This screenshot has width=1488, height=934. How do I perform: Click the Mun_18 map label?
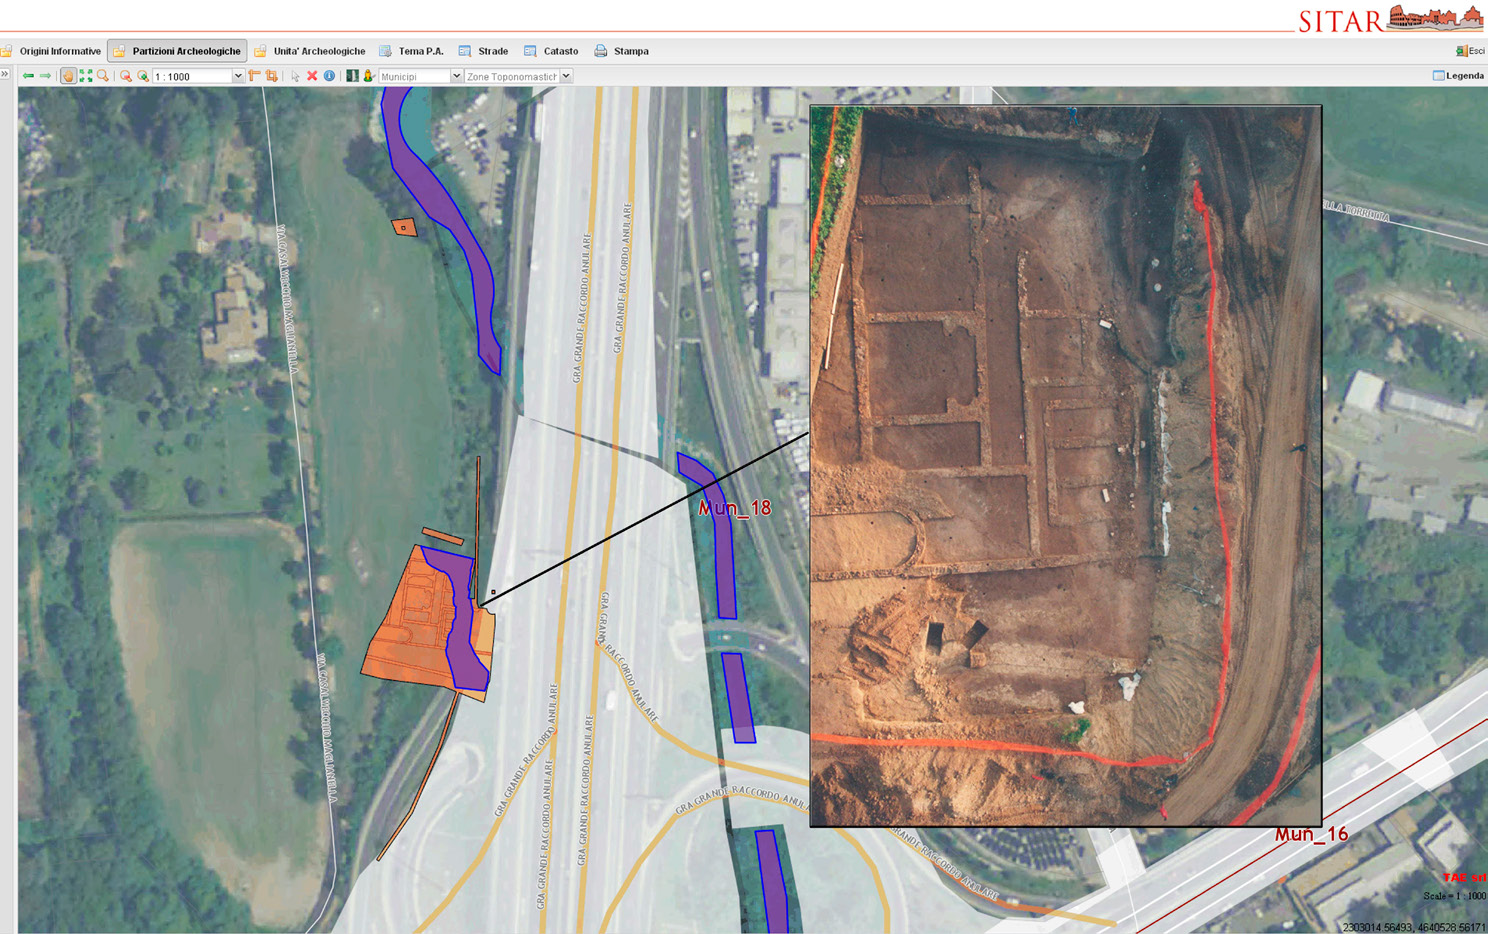point(735,508)
